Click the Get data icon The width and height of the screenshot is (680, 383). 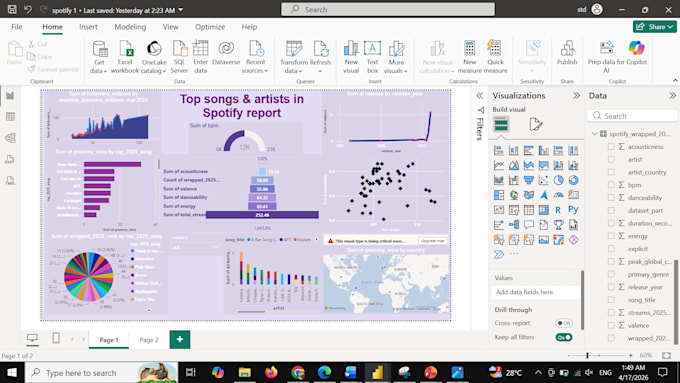click(x=100, y=49)
